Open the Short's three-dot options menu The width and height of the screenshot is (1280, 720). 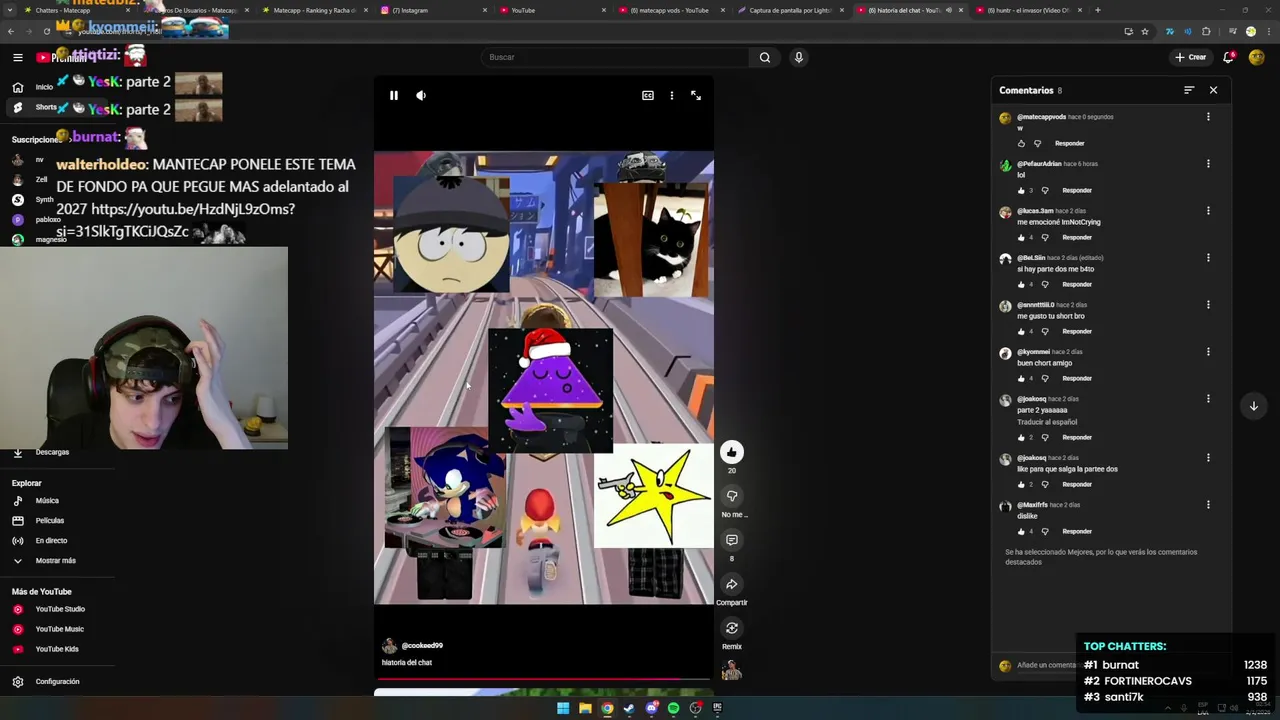pos(672,96)
